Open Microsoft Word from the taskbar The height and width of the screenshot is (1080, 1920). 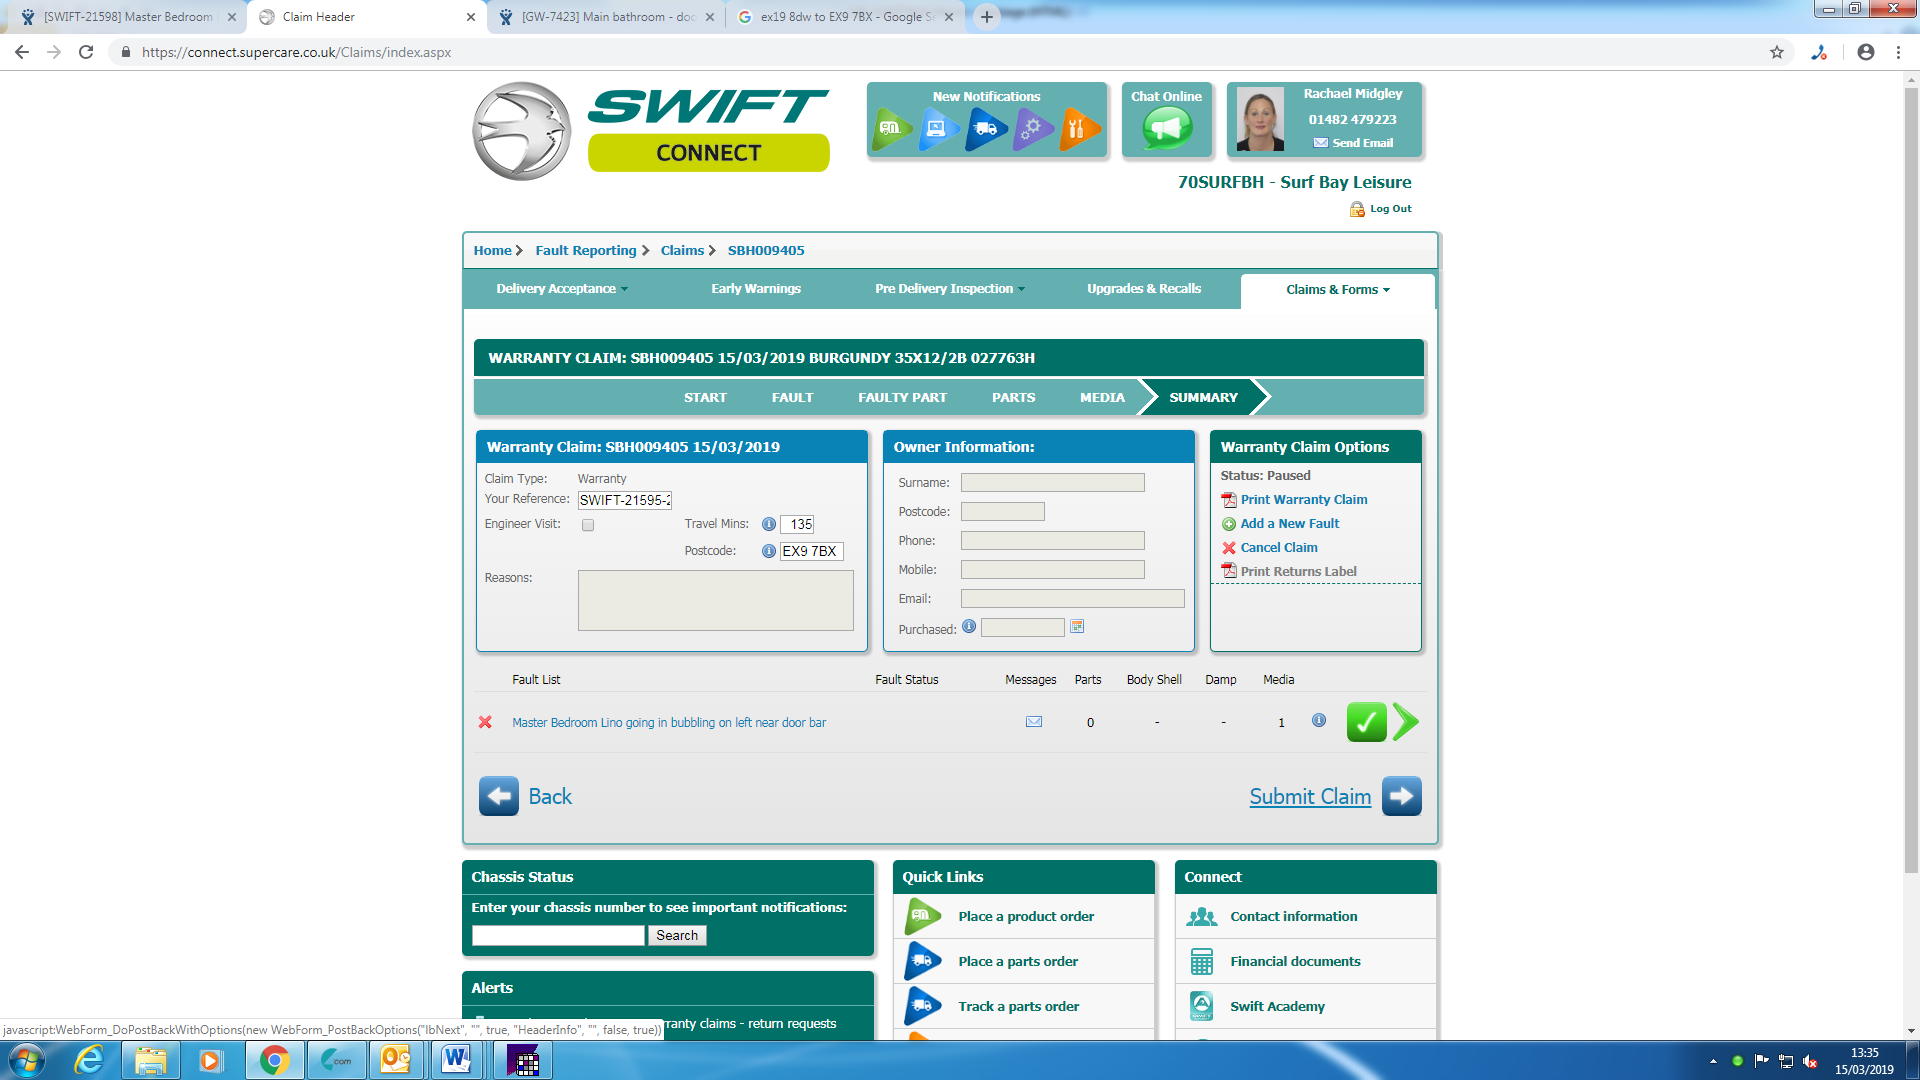click(x=457, y=1060)
